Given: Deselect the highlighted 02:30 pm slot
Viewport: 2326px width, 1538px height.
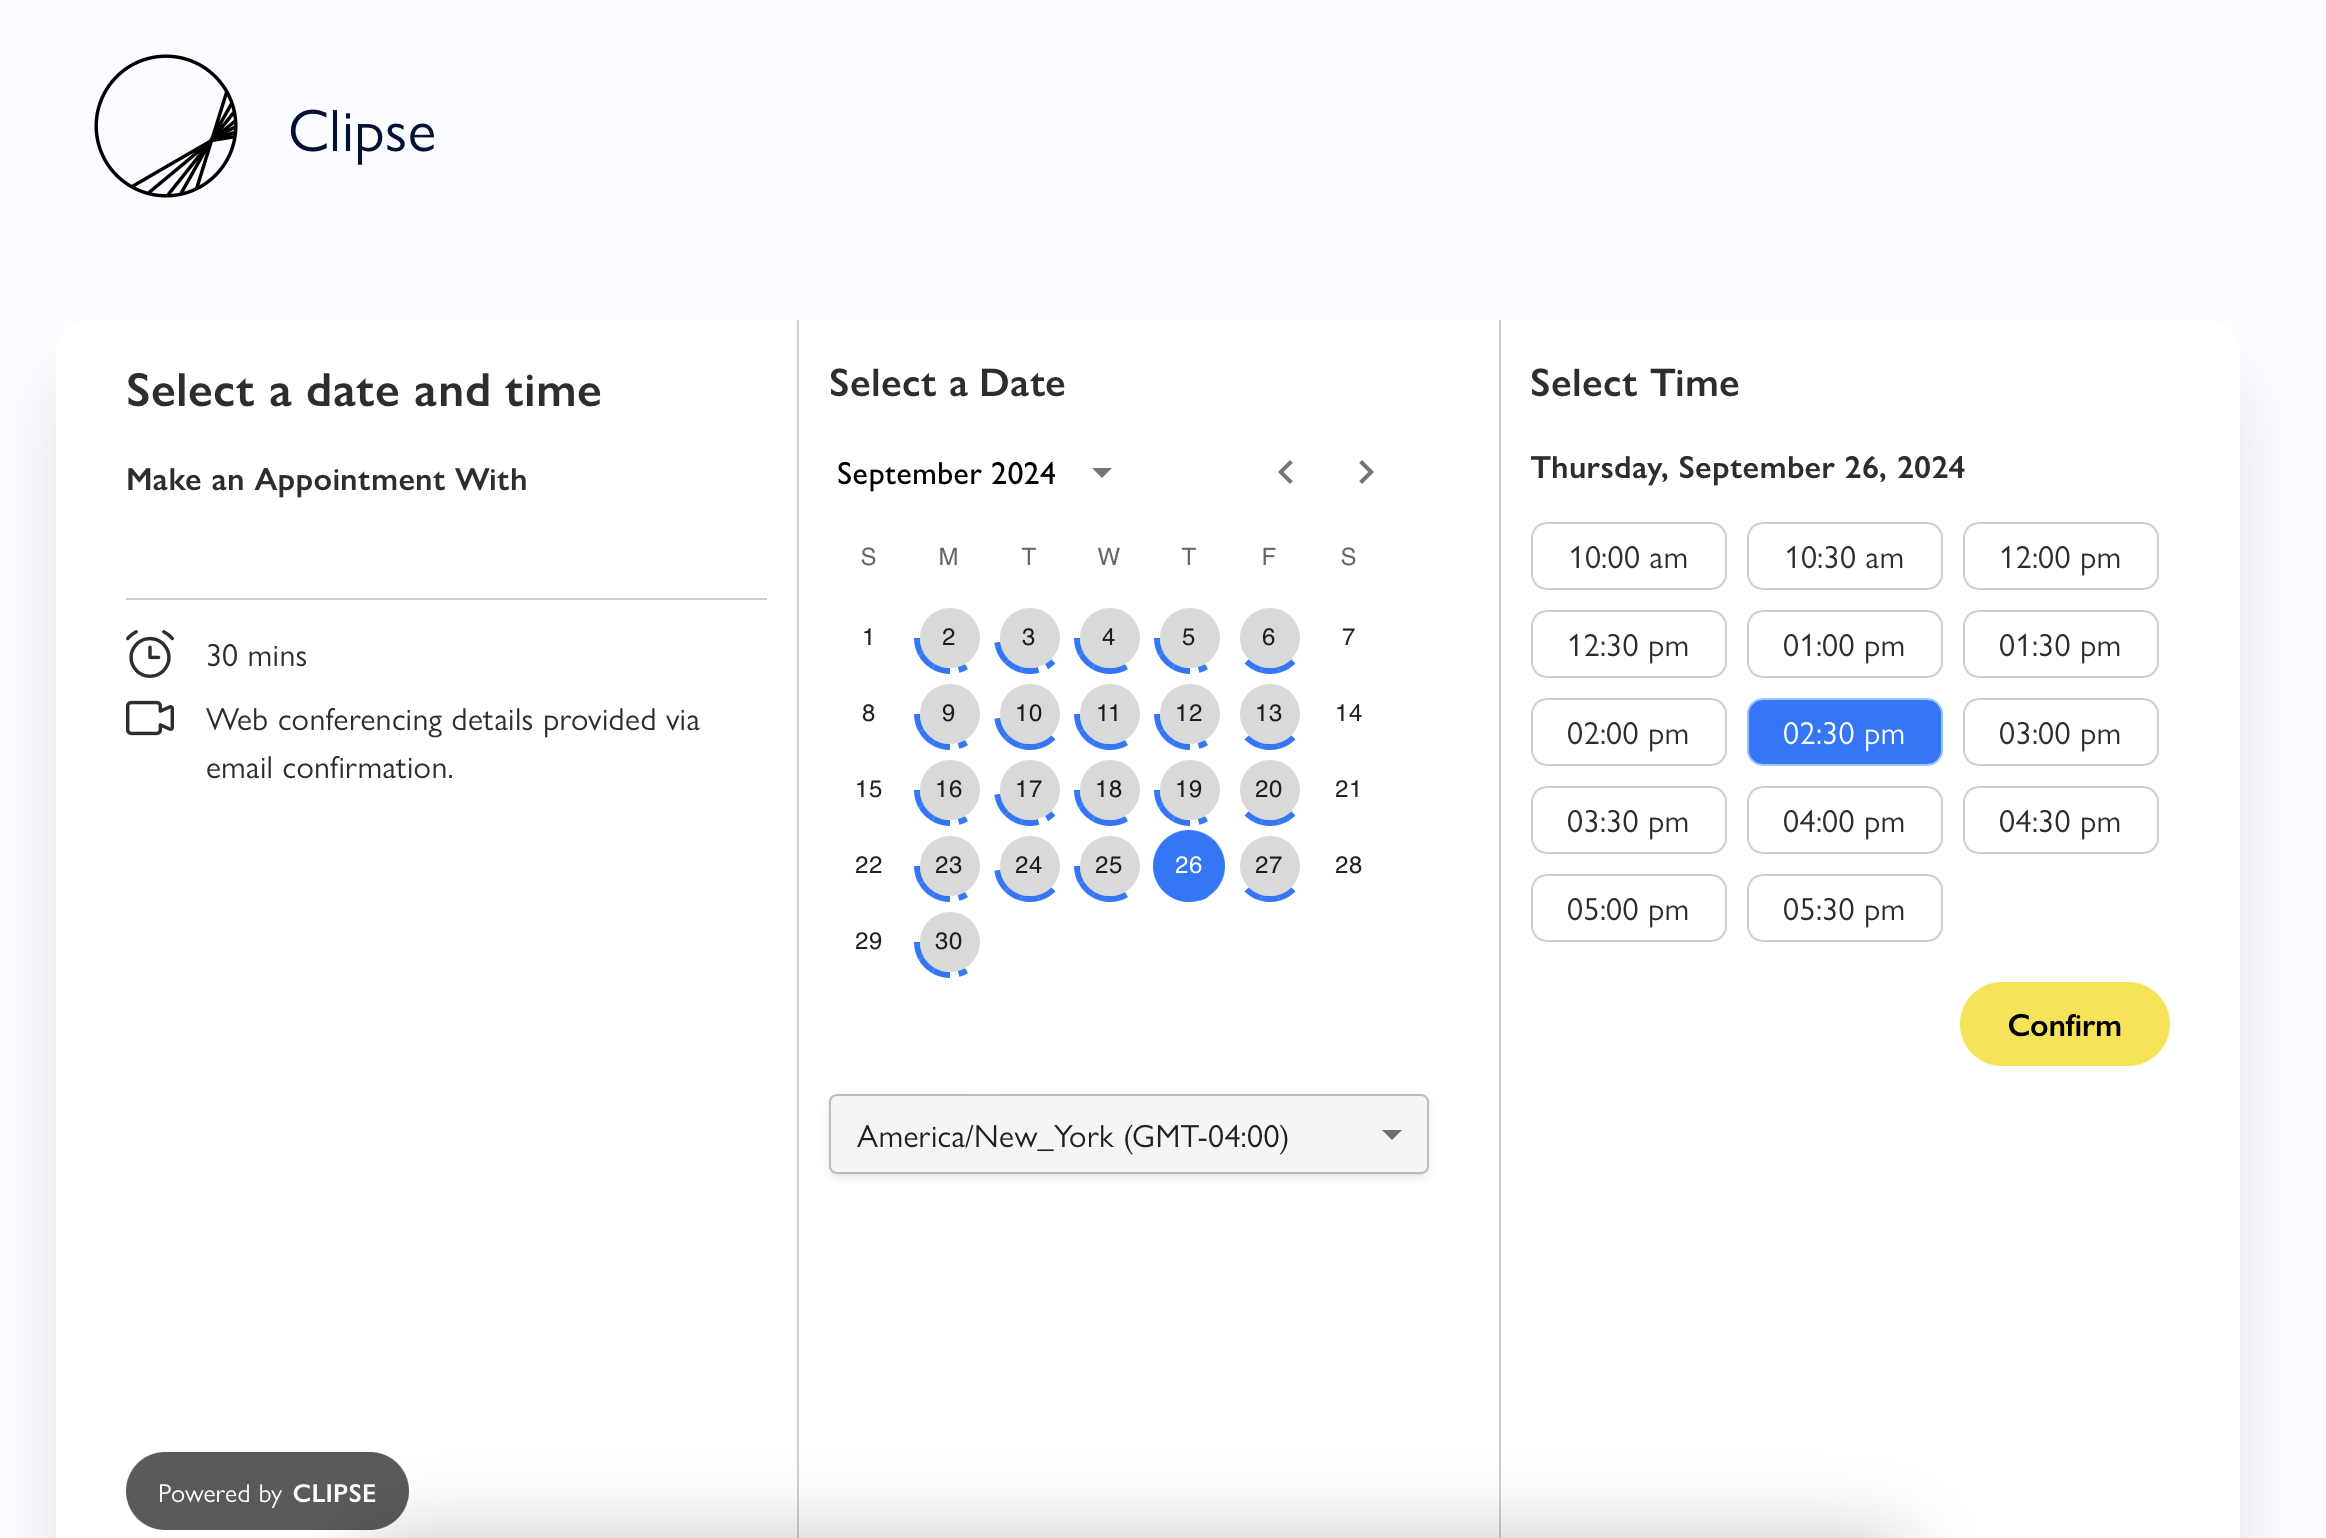Looking at the screenshot, I should coord(1845,732).
